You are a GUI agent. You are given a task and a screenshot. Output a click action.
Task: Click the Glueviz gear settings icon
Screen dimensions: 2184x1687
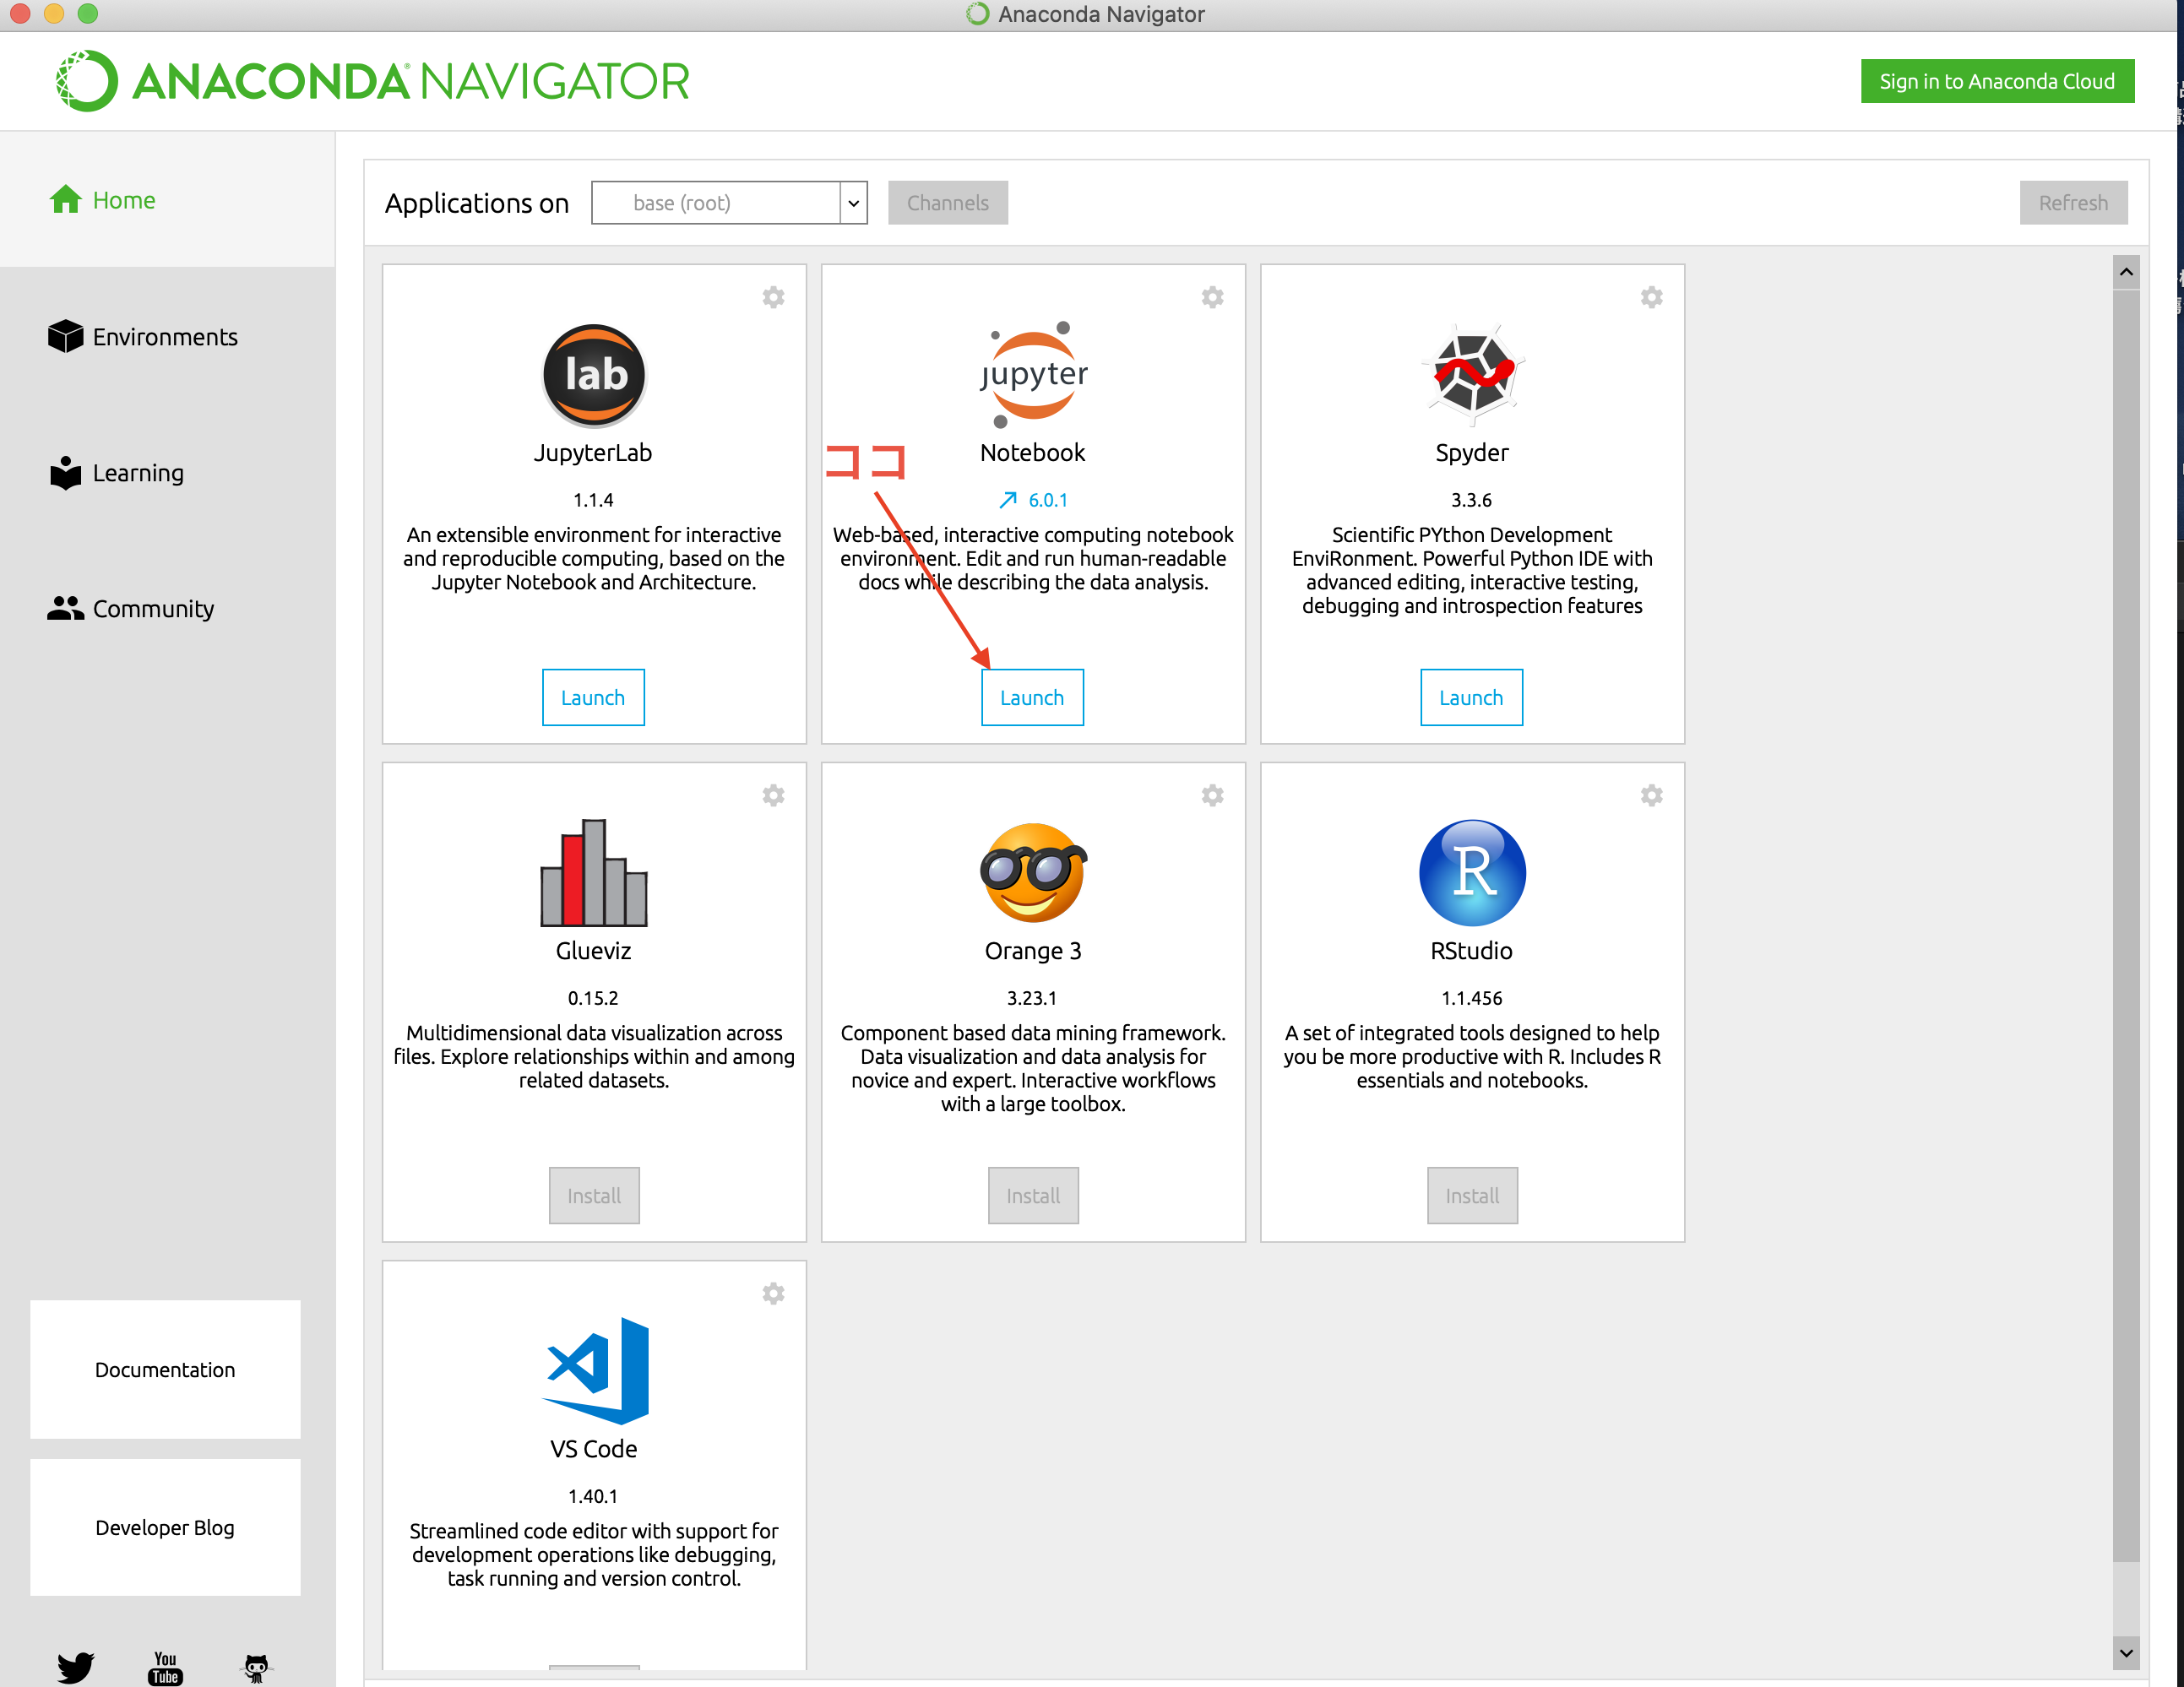pos(773,795)
